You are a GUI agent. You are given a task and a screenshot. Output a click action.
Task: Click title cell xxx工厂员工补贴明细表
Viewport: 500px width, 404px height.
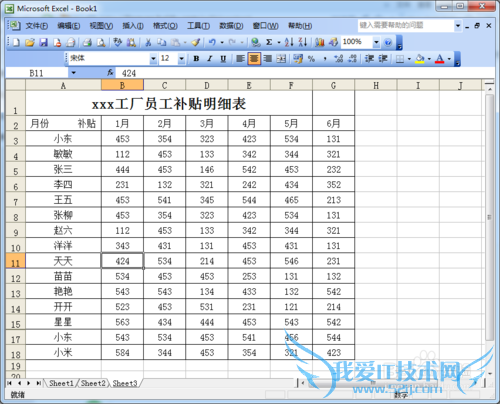pos(169,104)
